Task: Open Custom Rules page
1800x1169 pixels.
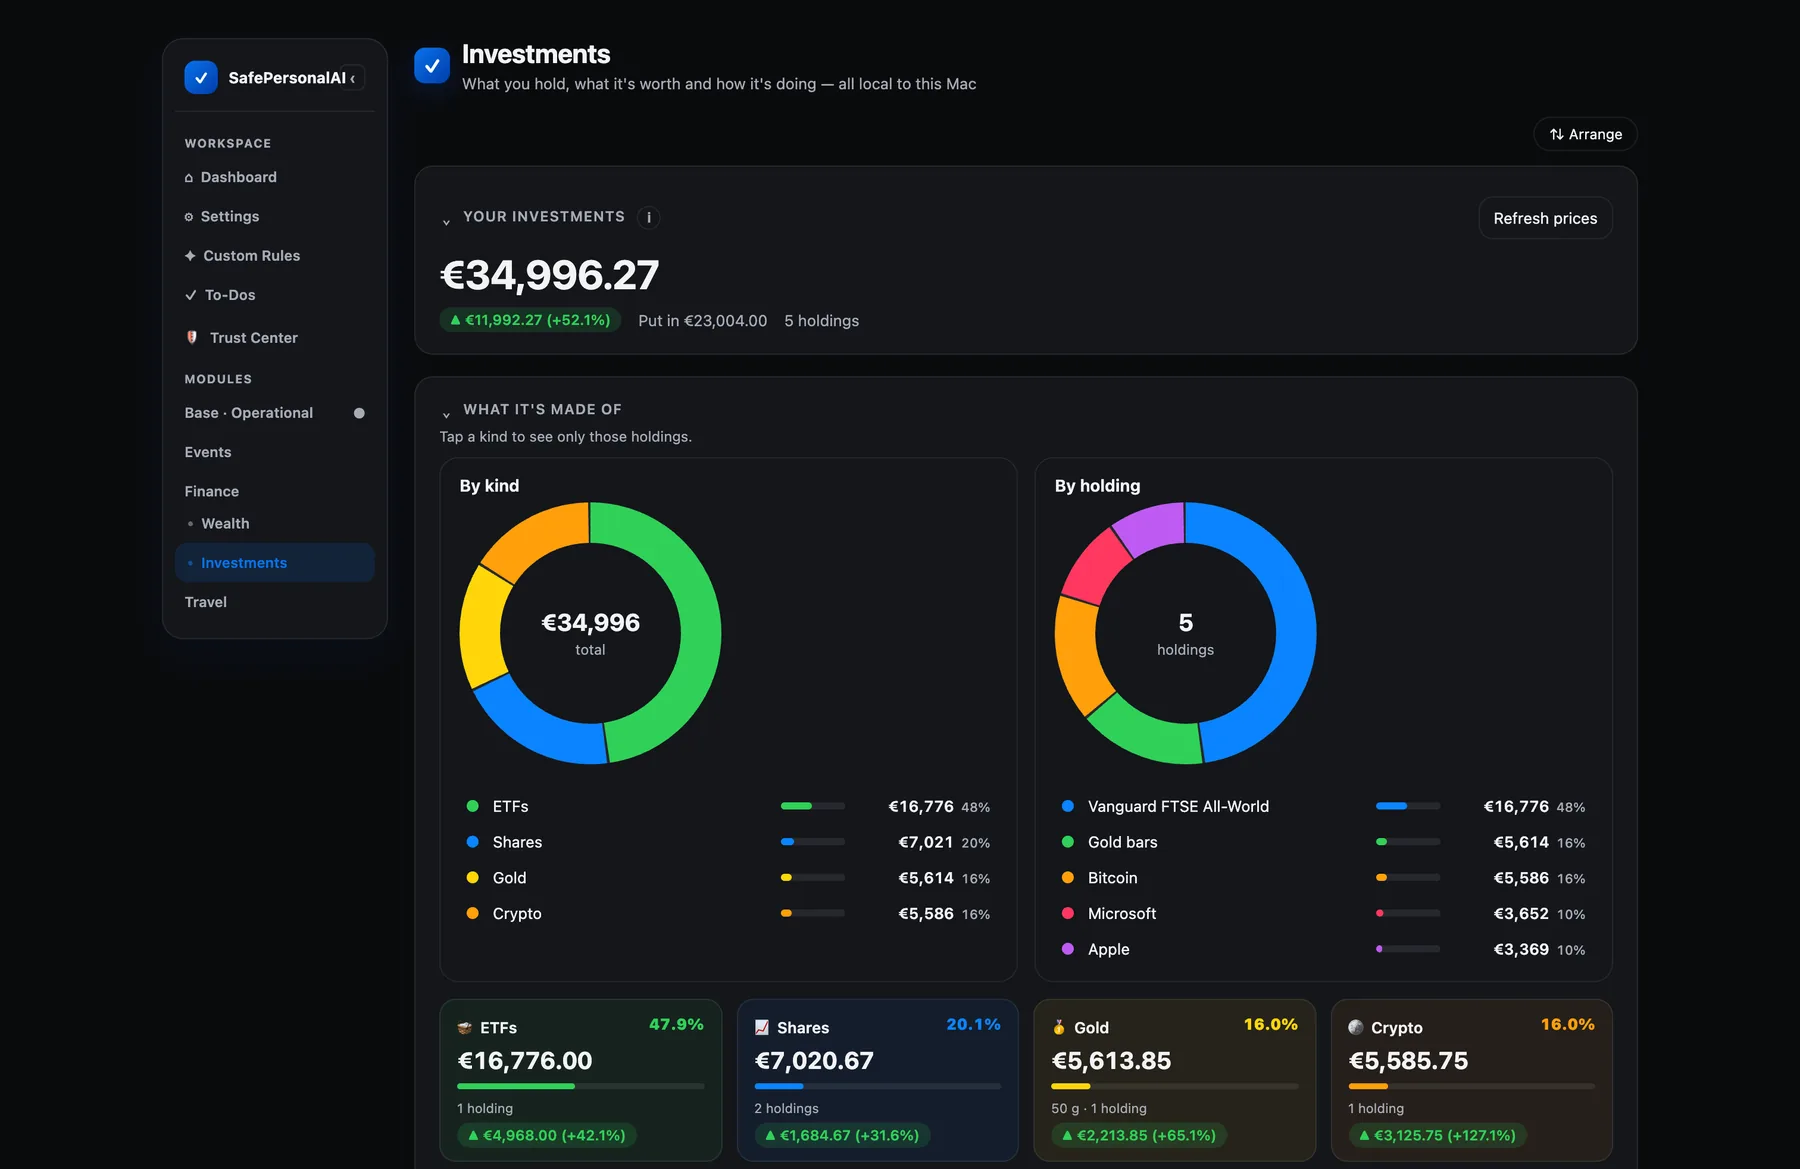Action: click(275, 256)
